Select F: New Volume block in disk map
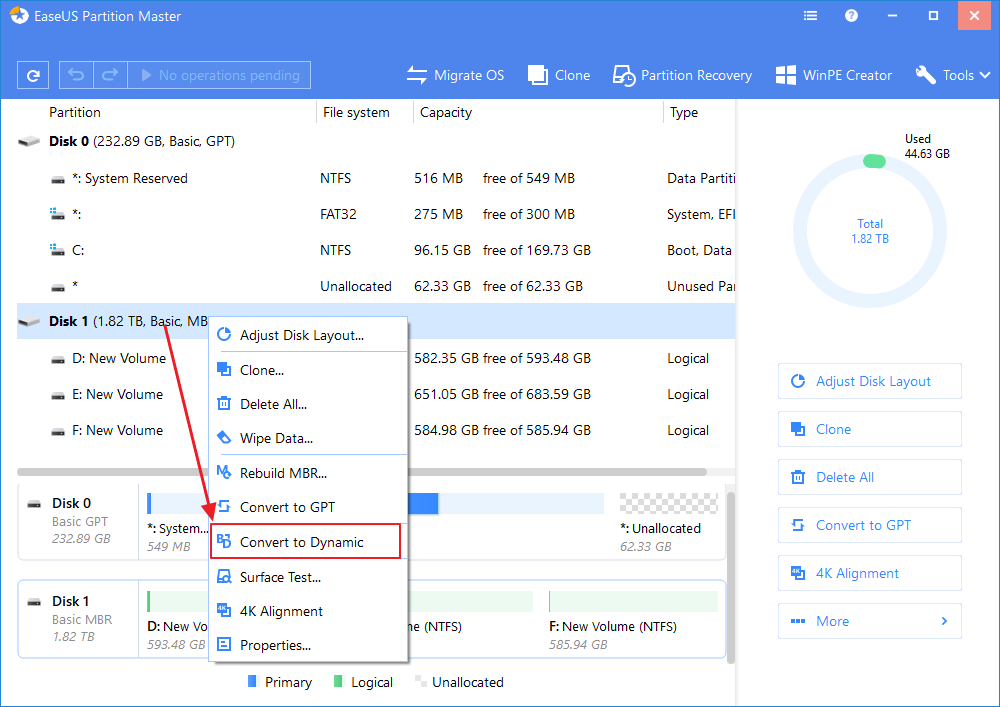Viewport: 1000px width, 707px height. [x=633, y=619]
